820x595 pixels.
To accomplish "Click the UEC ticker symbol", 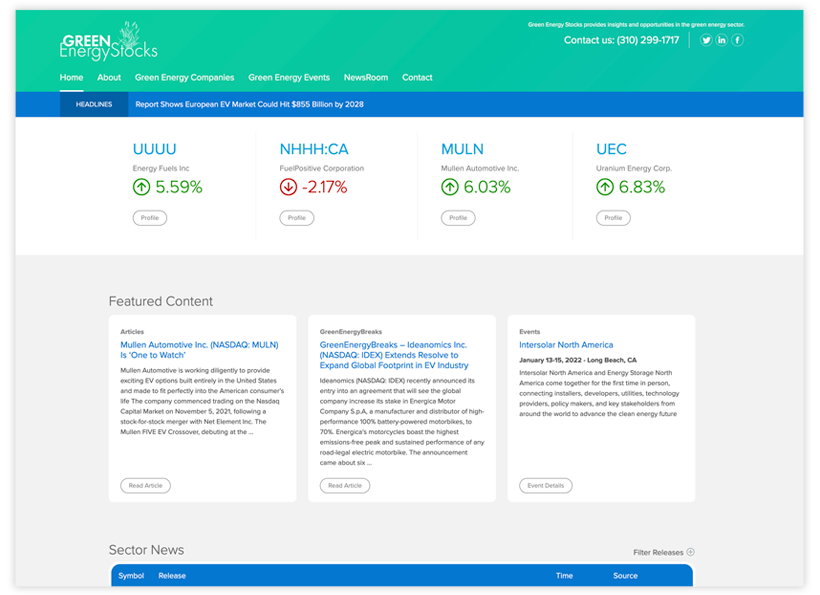I will (x=611, y=149).
